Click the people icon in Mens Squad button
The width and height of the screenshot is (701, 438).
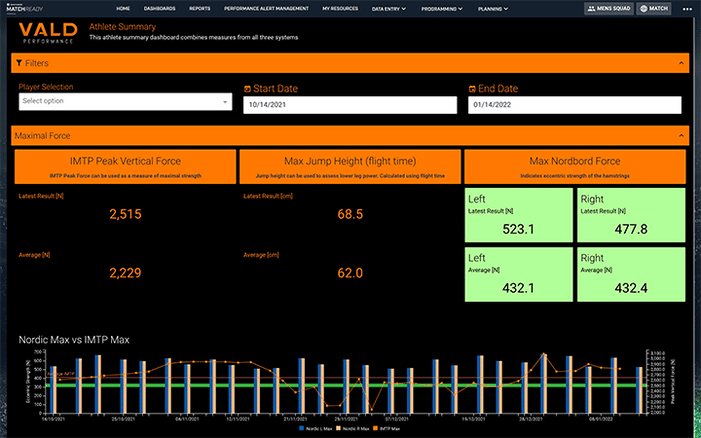pos(591,8)
